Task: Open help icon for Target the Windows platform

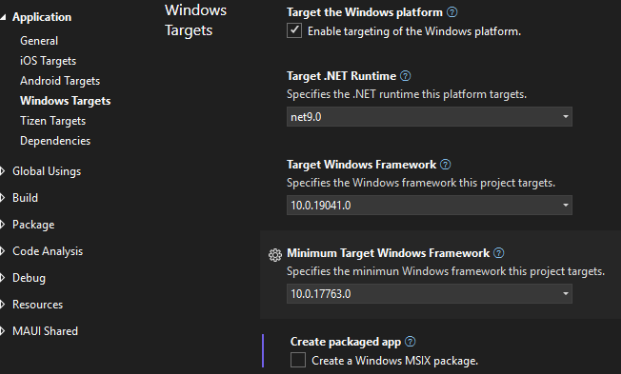Action: [452, 12]
